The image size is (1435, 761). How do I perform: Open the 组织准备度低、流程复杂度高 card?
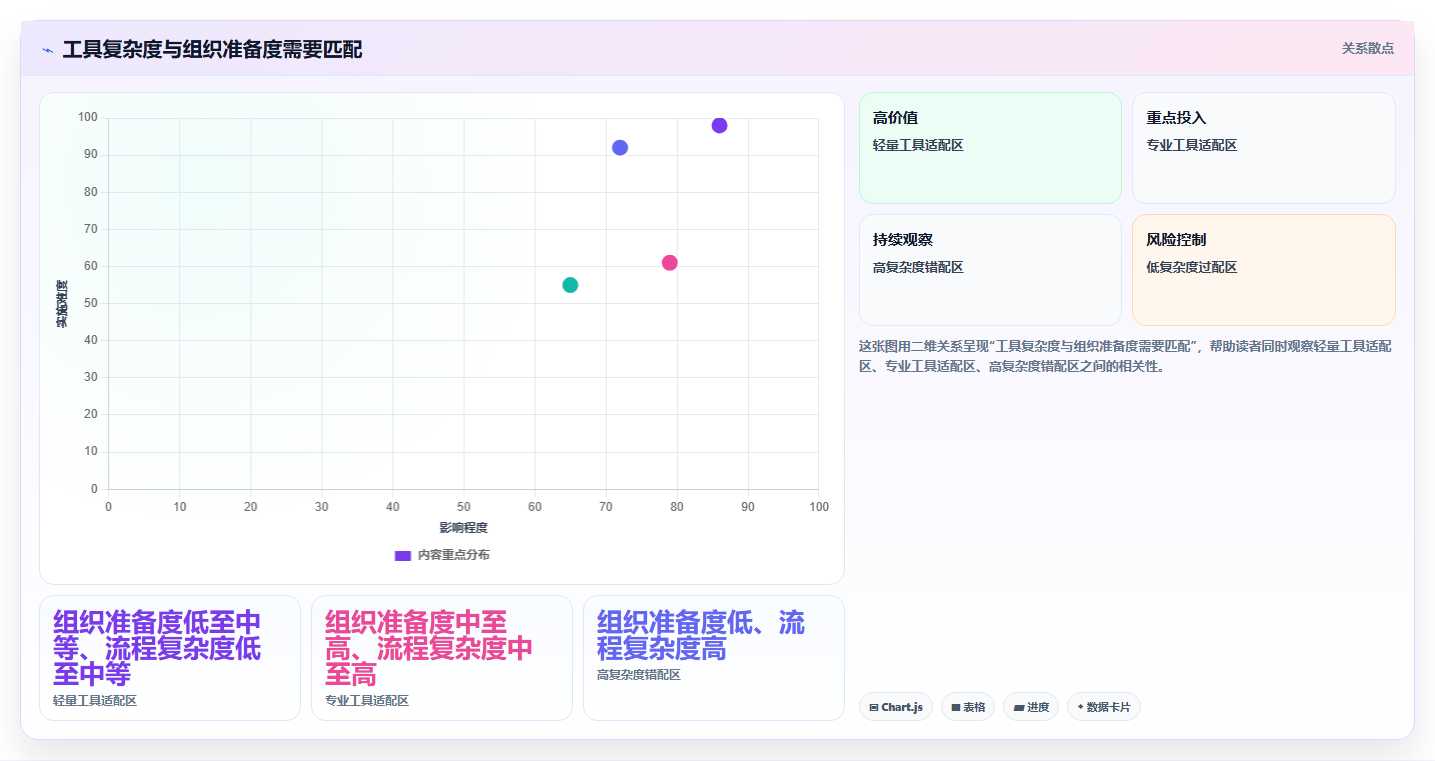click(x=714, y=658)
